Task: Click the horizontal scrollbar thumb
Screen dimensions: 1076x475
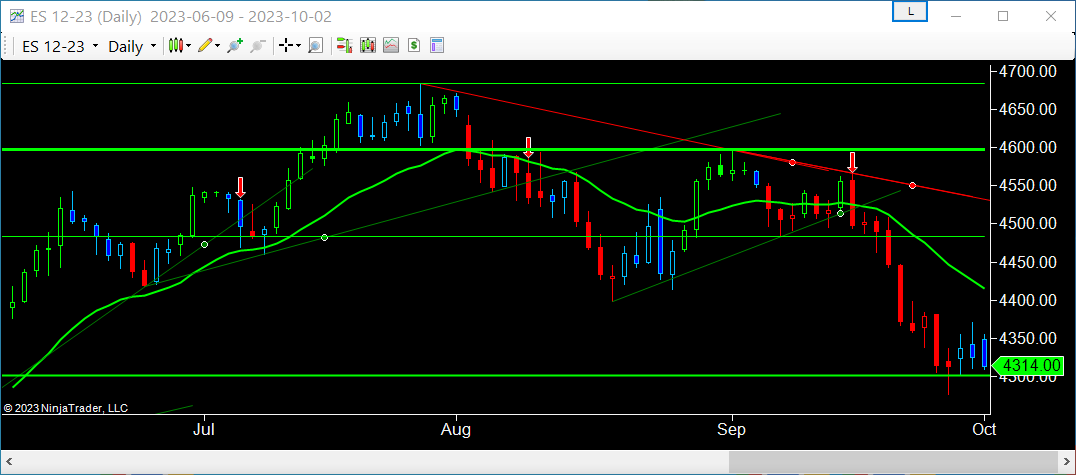Action: (893, 462)
